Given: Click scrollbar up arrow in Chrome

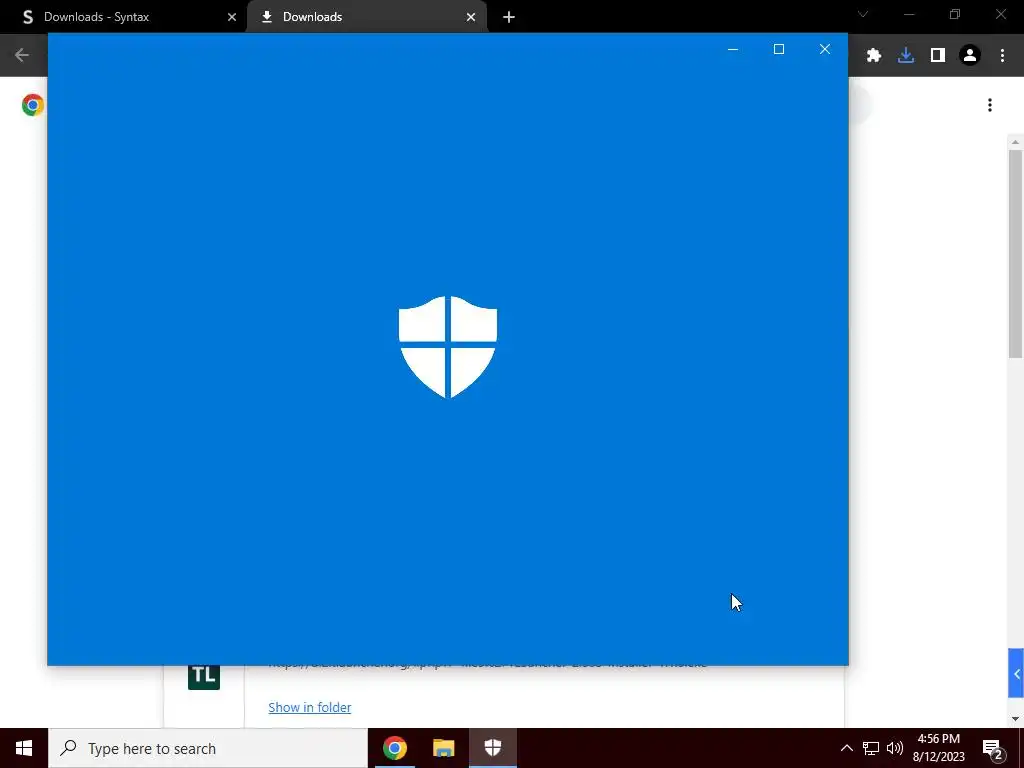Looking at the screenshot, I should [1015, 142].
